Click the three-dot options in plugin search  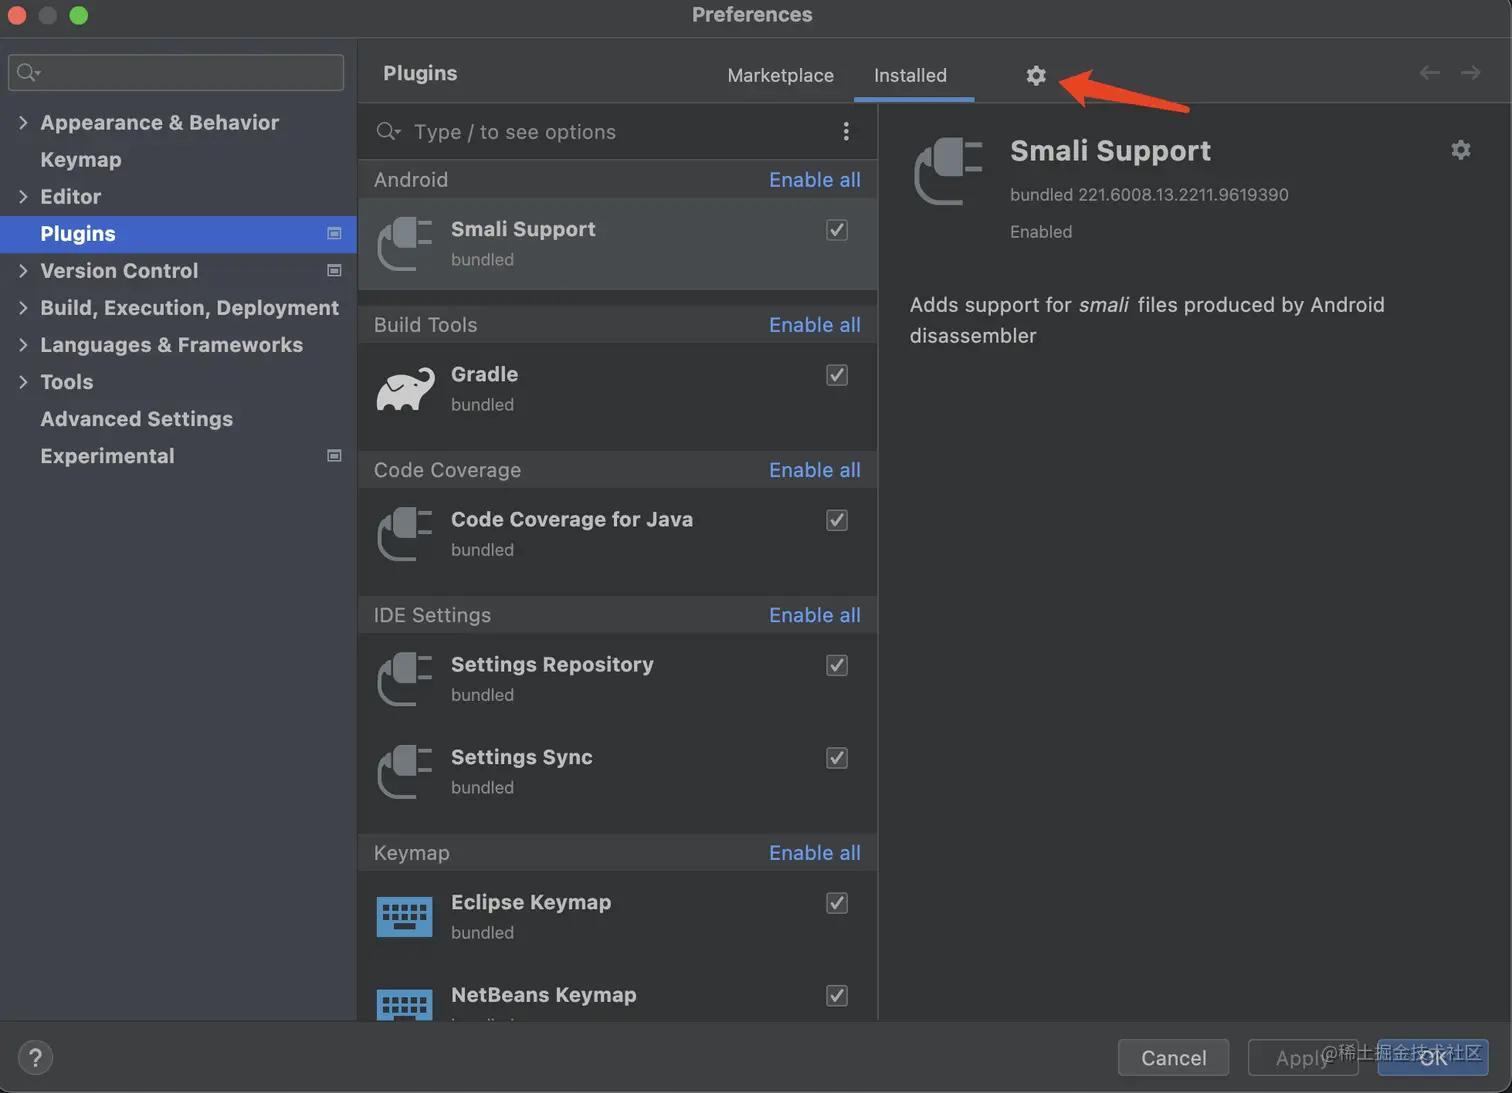(x=846, y=132)
